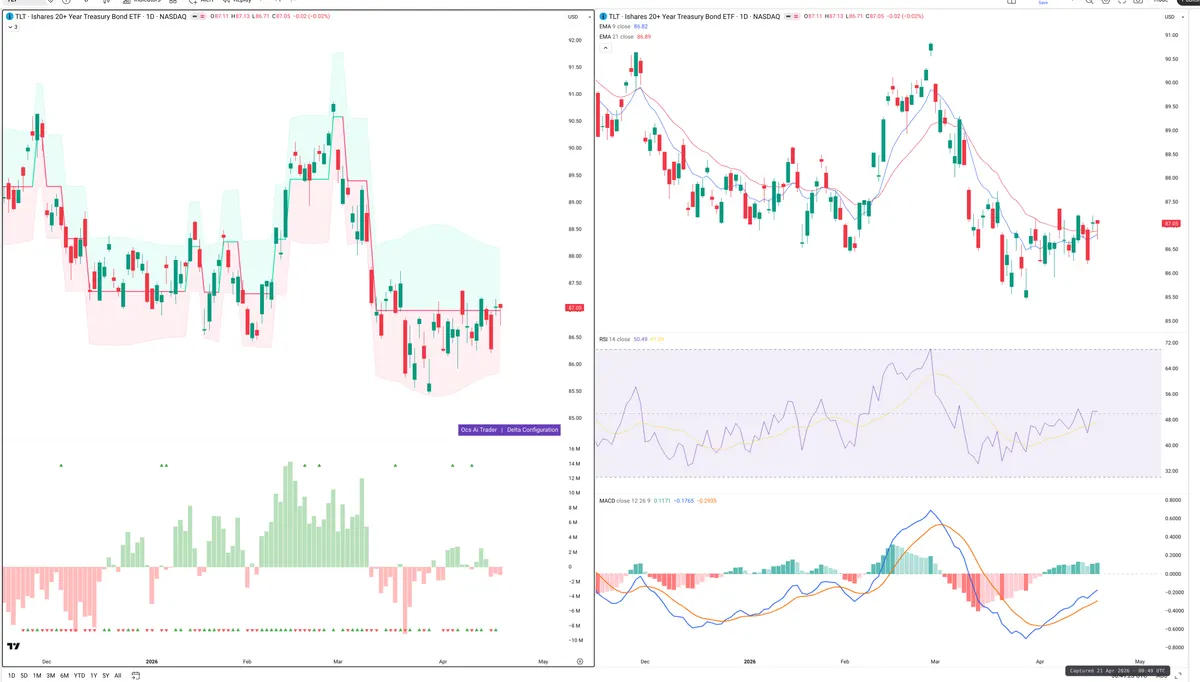This screenshot has width=1200, height=682.
Task: Click RSI value 50.49 in legend
Action: pos(641,339)
